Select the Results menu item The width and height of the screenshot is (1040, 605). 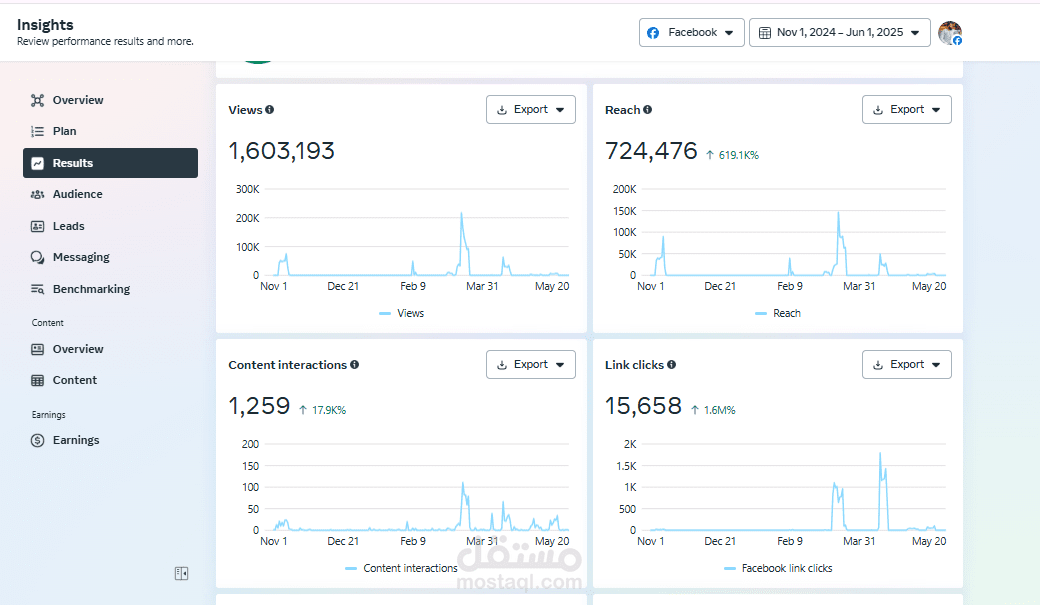pos(110,163)
